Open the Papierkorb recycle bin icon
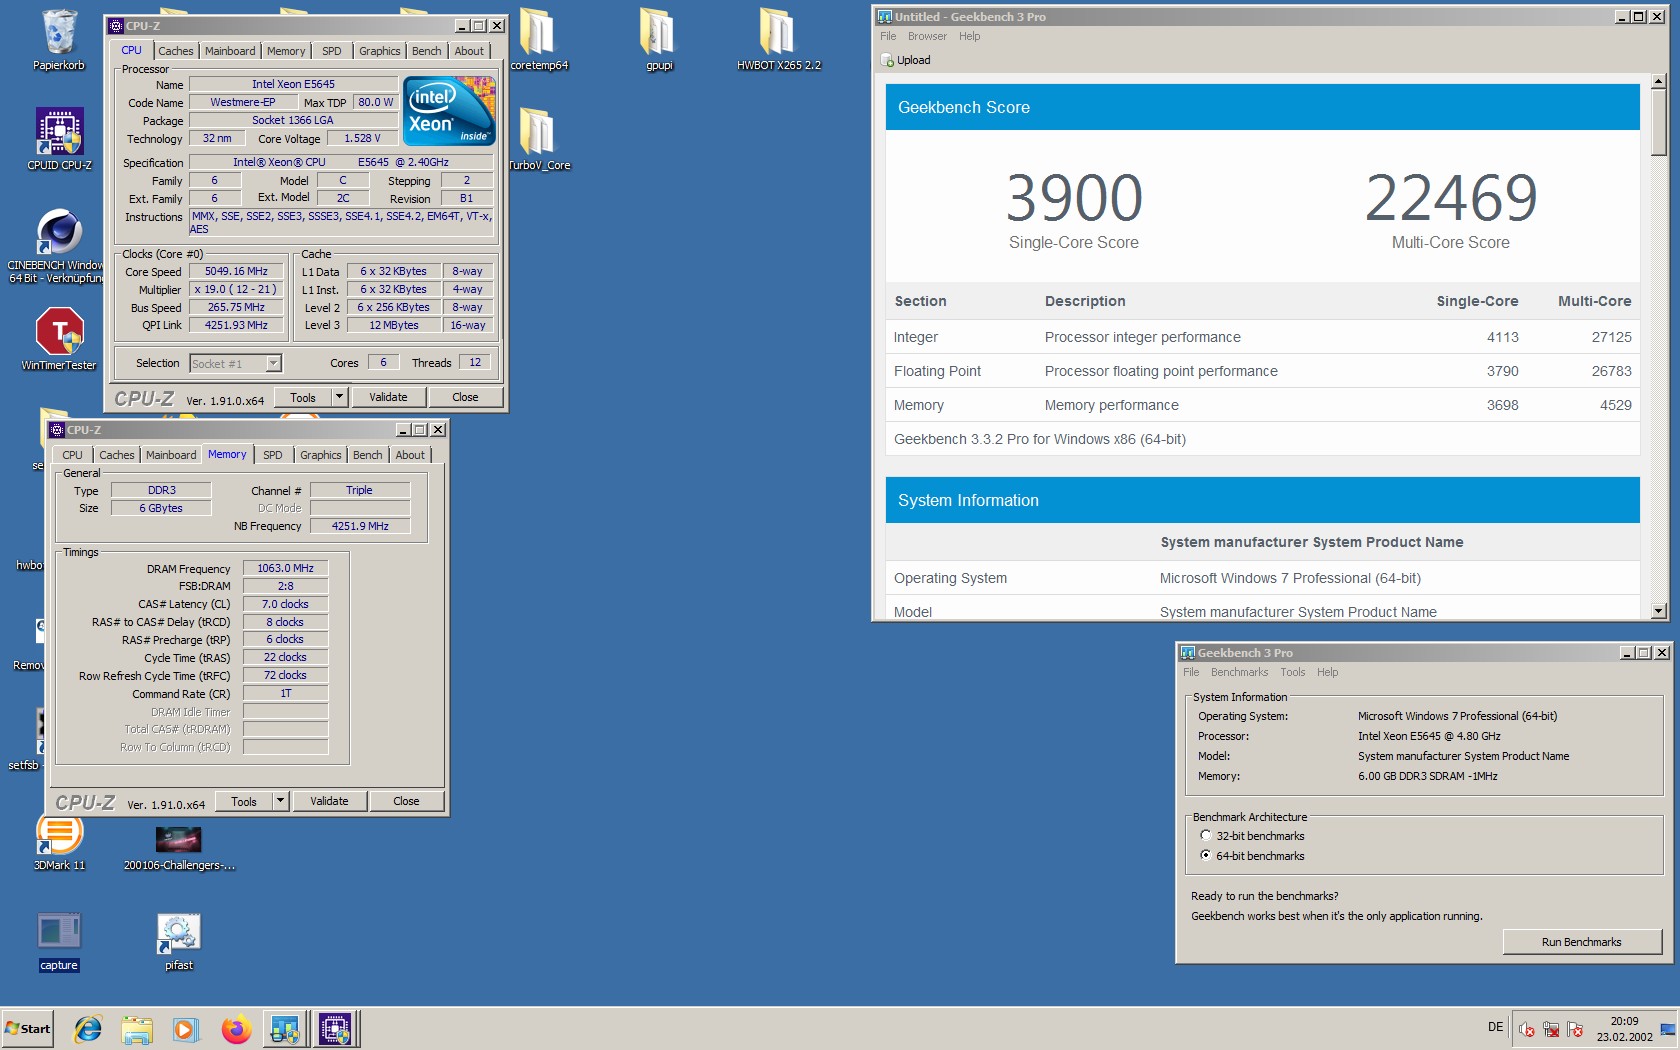Image resolution: width=1680 pixels, height=1050 pixels. (59, 40)
